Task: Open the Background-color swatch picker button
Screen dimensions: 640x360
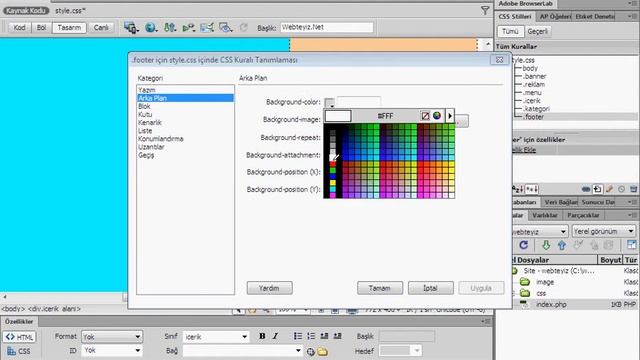Action: coord(329,102)
